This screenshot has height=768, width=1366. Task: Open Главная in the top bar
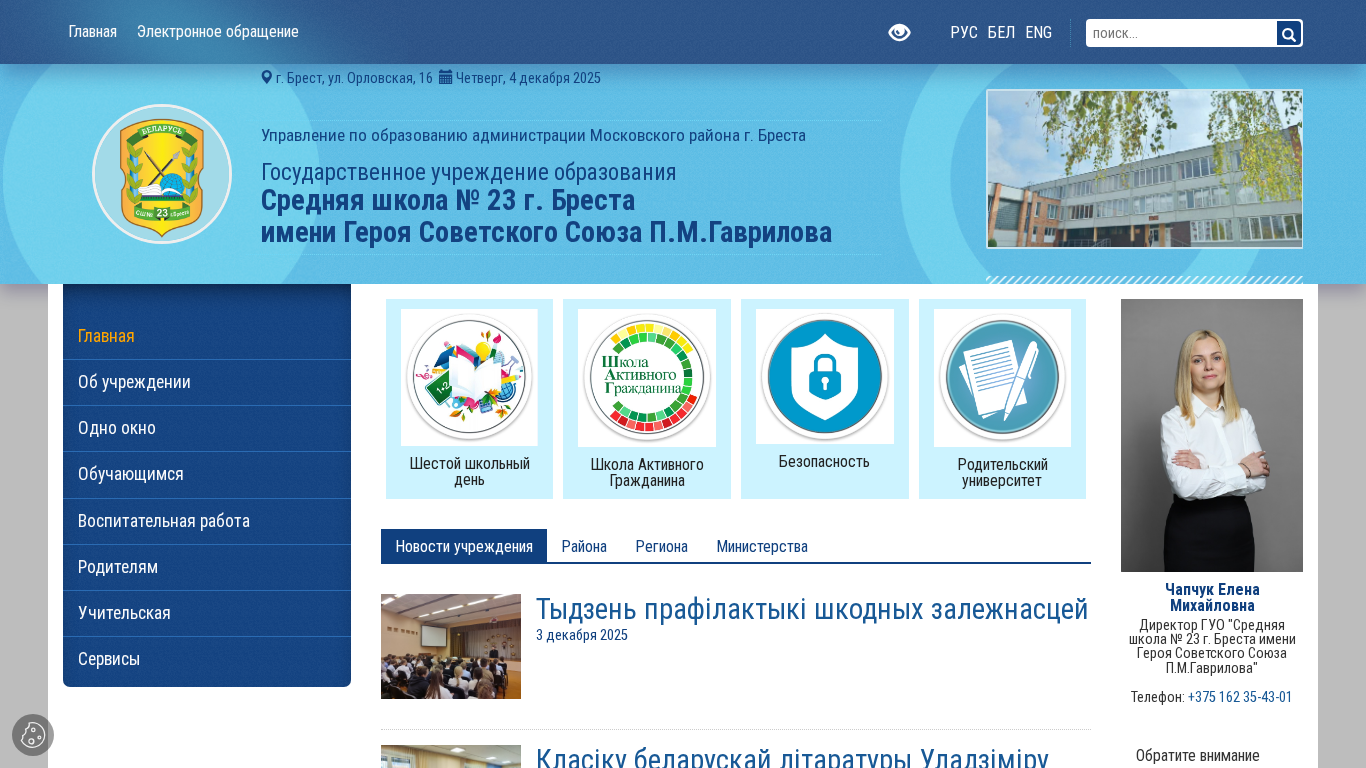click(93, 32)
